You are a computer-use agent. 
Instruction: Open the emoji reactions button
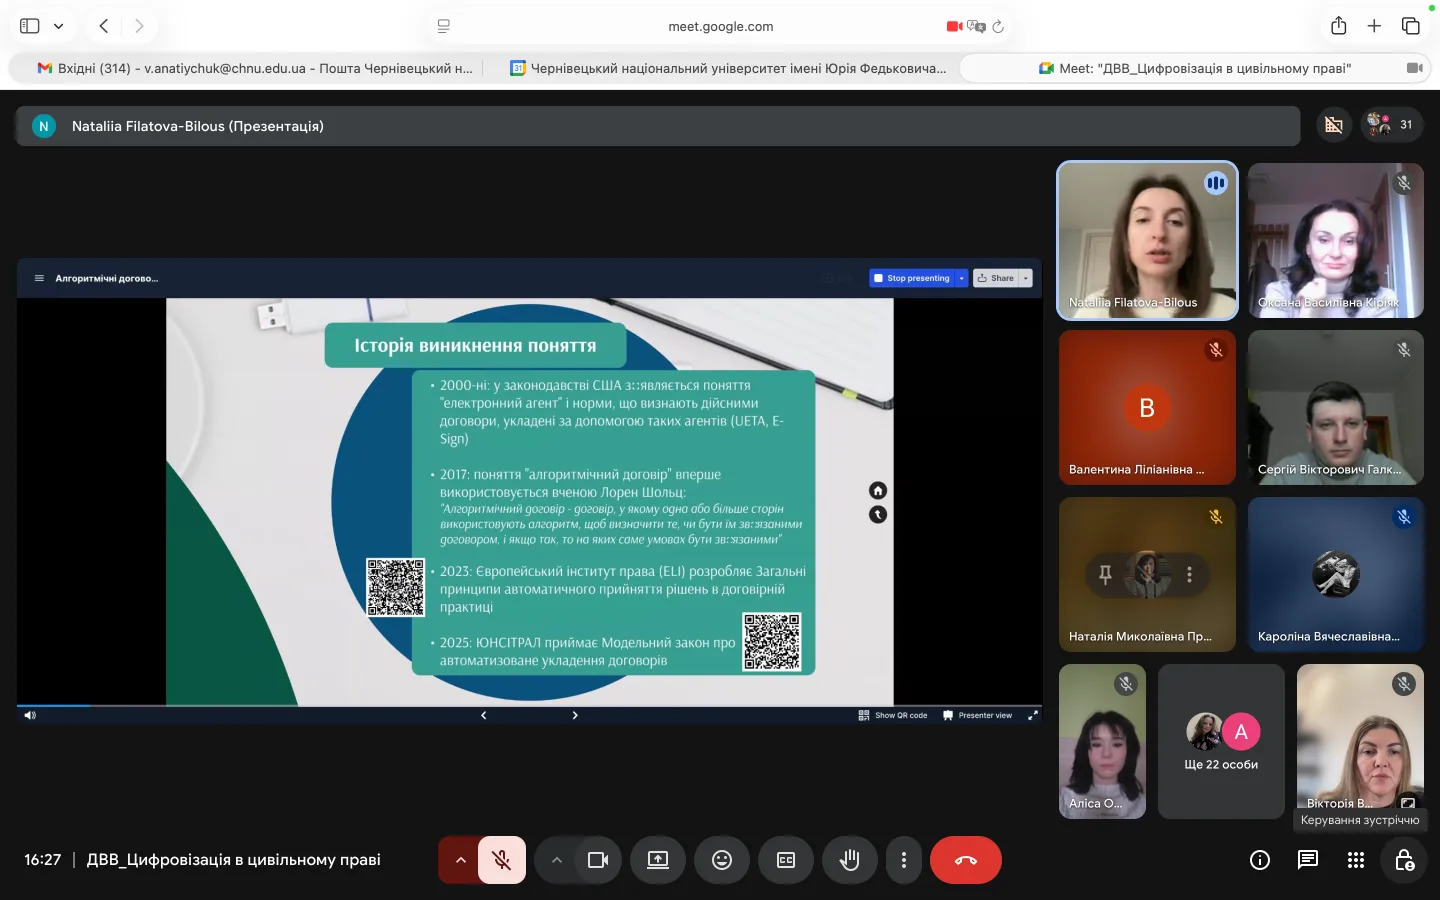(x=722, y=860)
